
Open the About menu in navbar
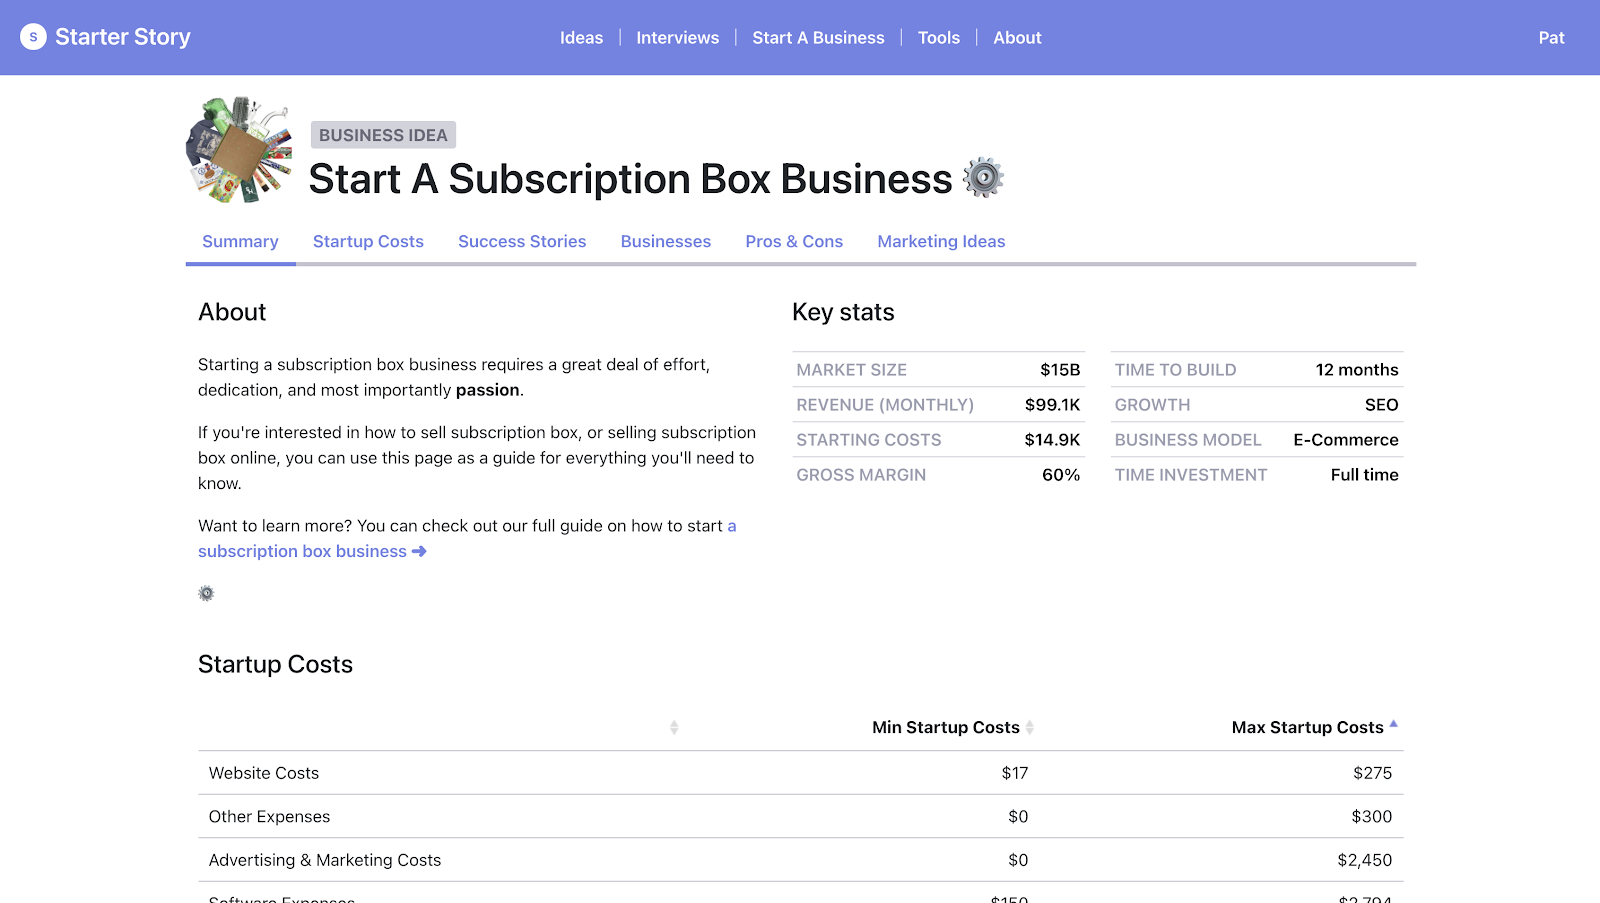tap(1017, 37)
